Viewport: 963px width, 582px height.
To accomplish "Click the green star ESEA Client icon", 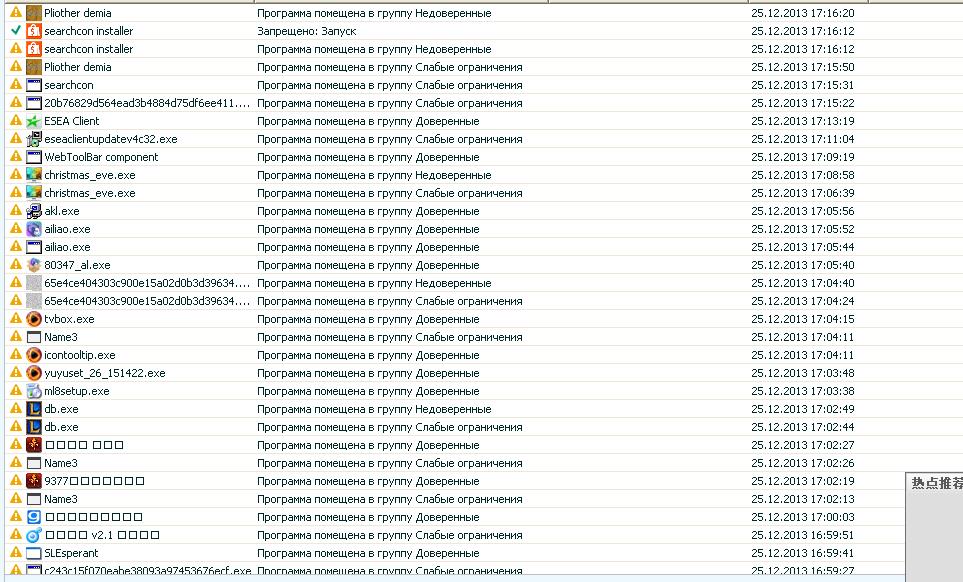I will tap(34, 121).
